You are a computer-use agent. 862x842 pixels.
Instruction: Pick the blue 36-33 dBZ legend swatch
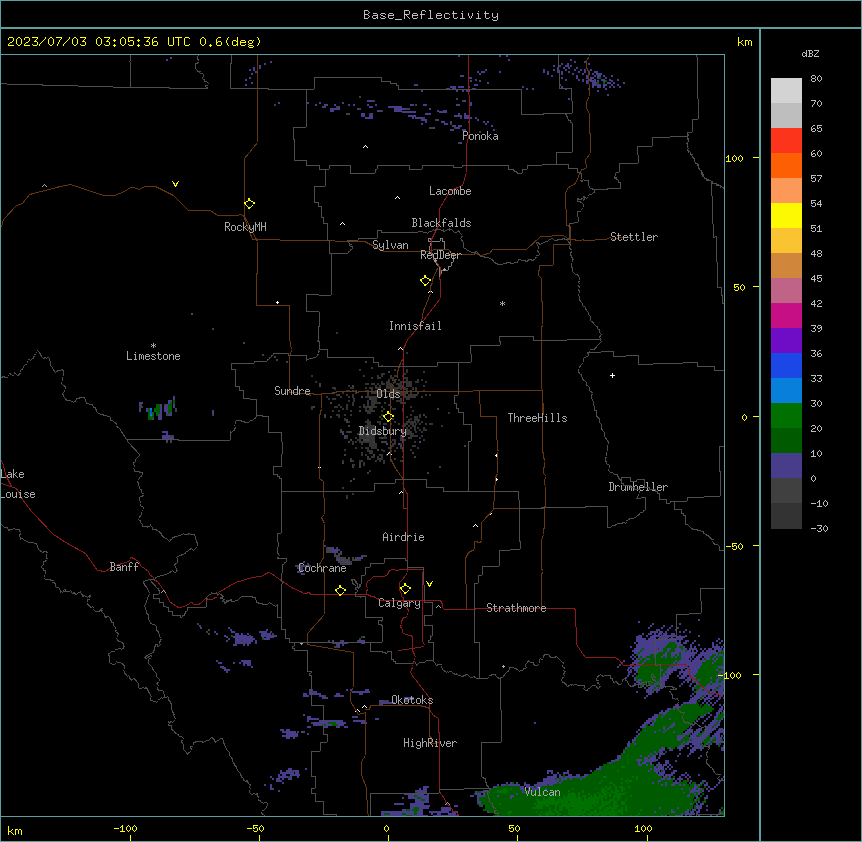click(786, 365)
